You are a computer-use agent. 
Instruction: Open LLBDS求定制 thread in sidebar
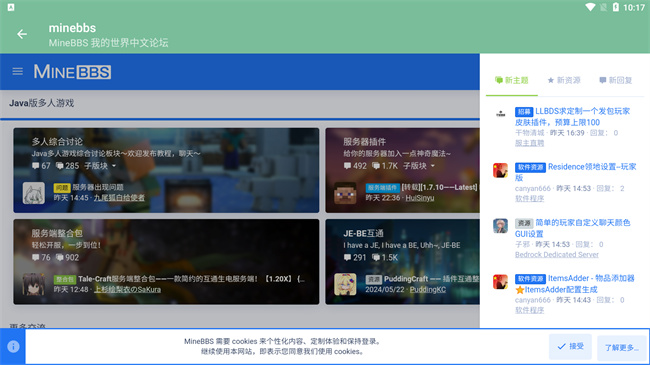(572, 117)
